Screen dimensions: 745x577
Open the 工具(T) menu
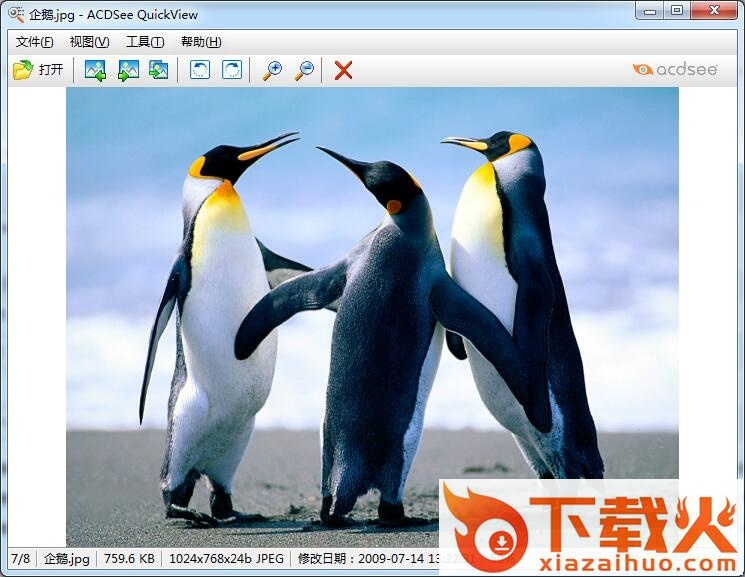coord(145,42)
